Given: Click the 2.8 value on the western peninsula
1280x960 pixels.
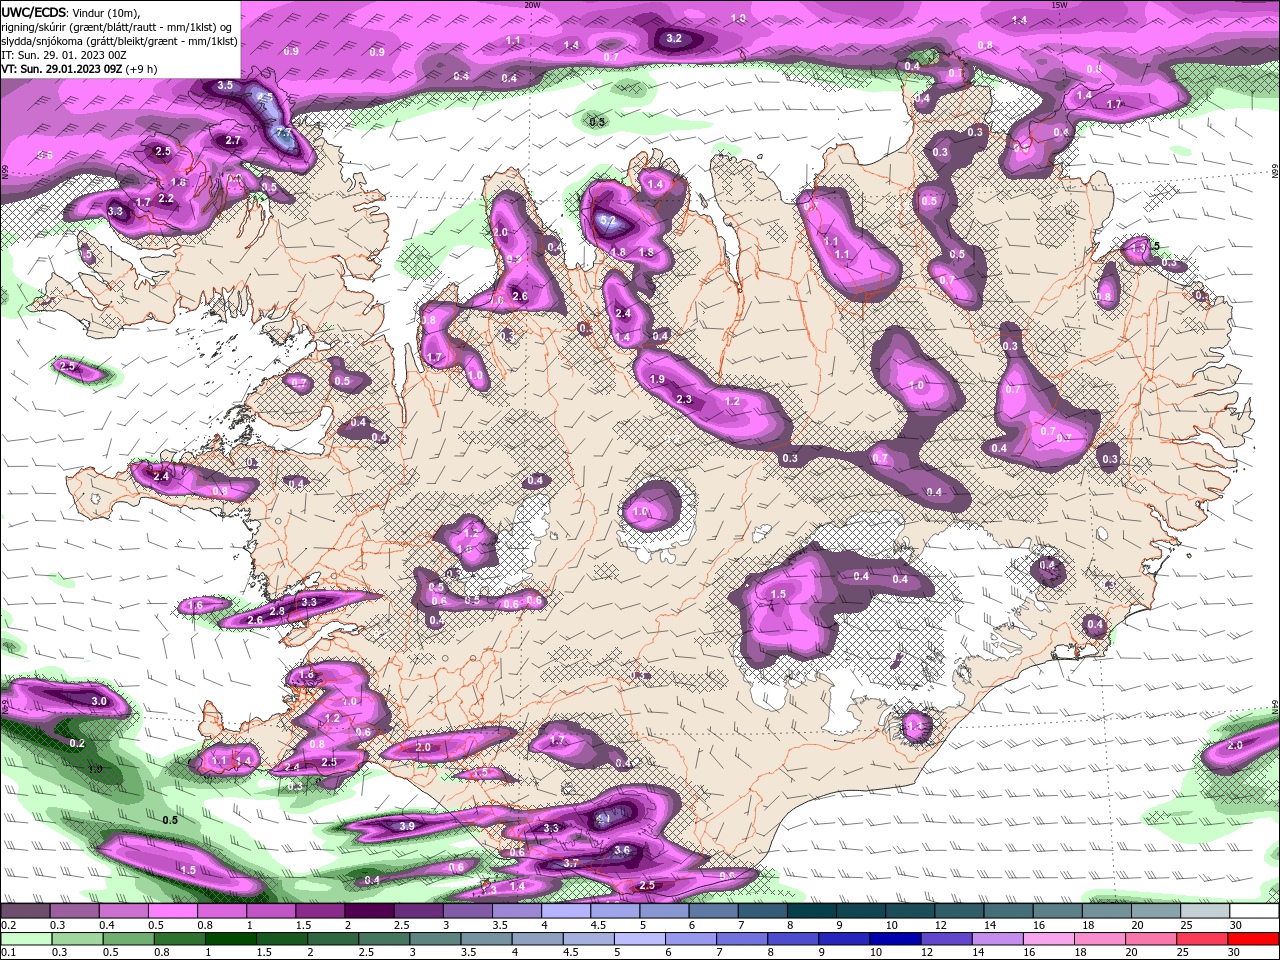Looking at the screenshot, I should point(278,610).
